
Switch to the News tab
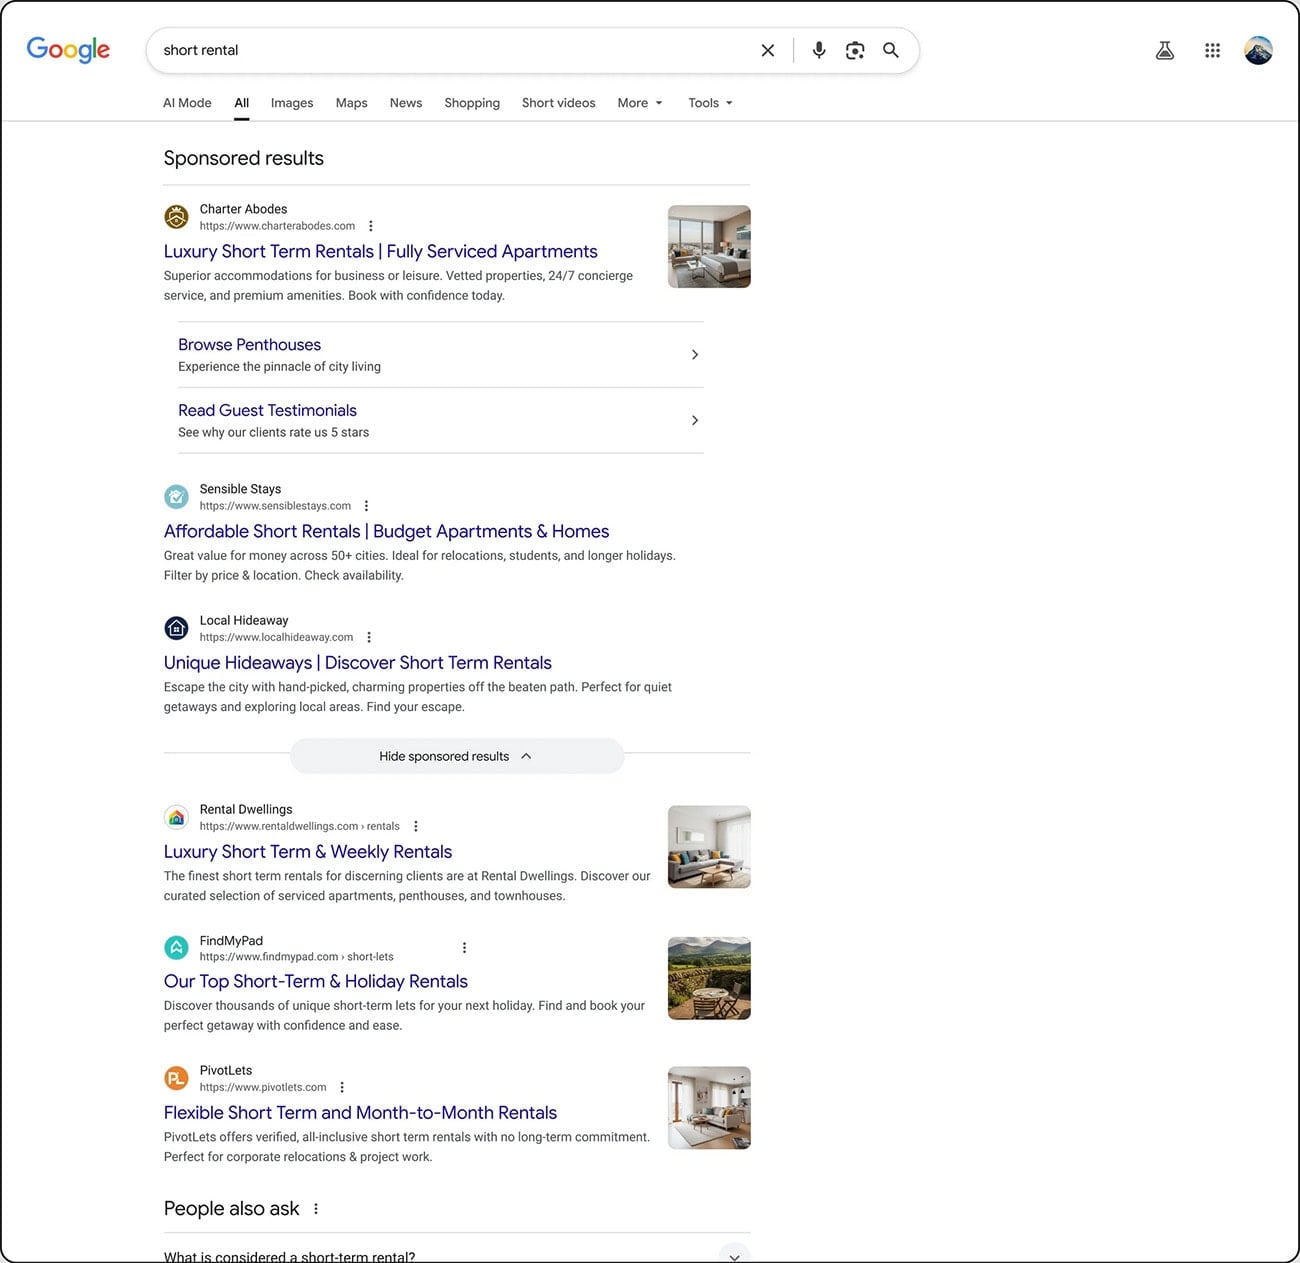pyautogui.click(x=405, y=103)
